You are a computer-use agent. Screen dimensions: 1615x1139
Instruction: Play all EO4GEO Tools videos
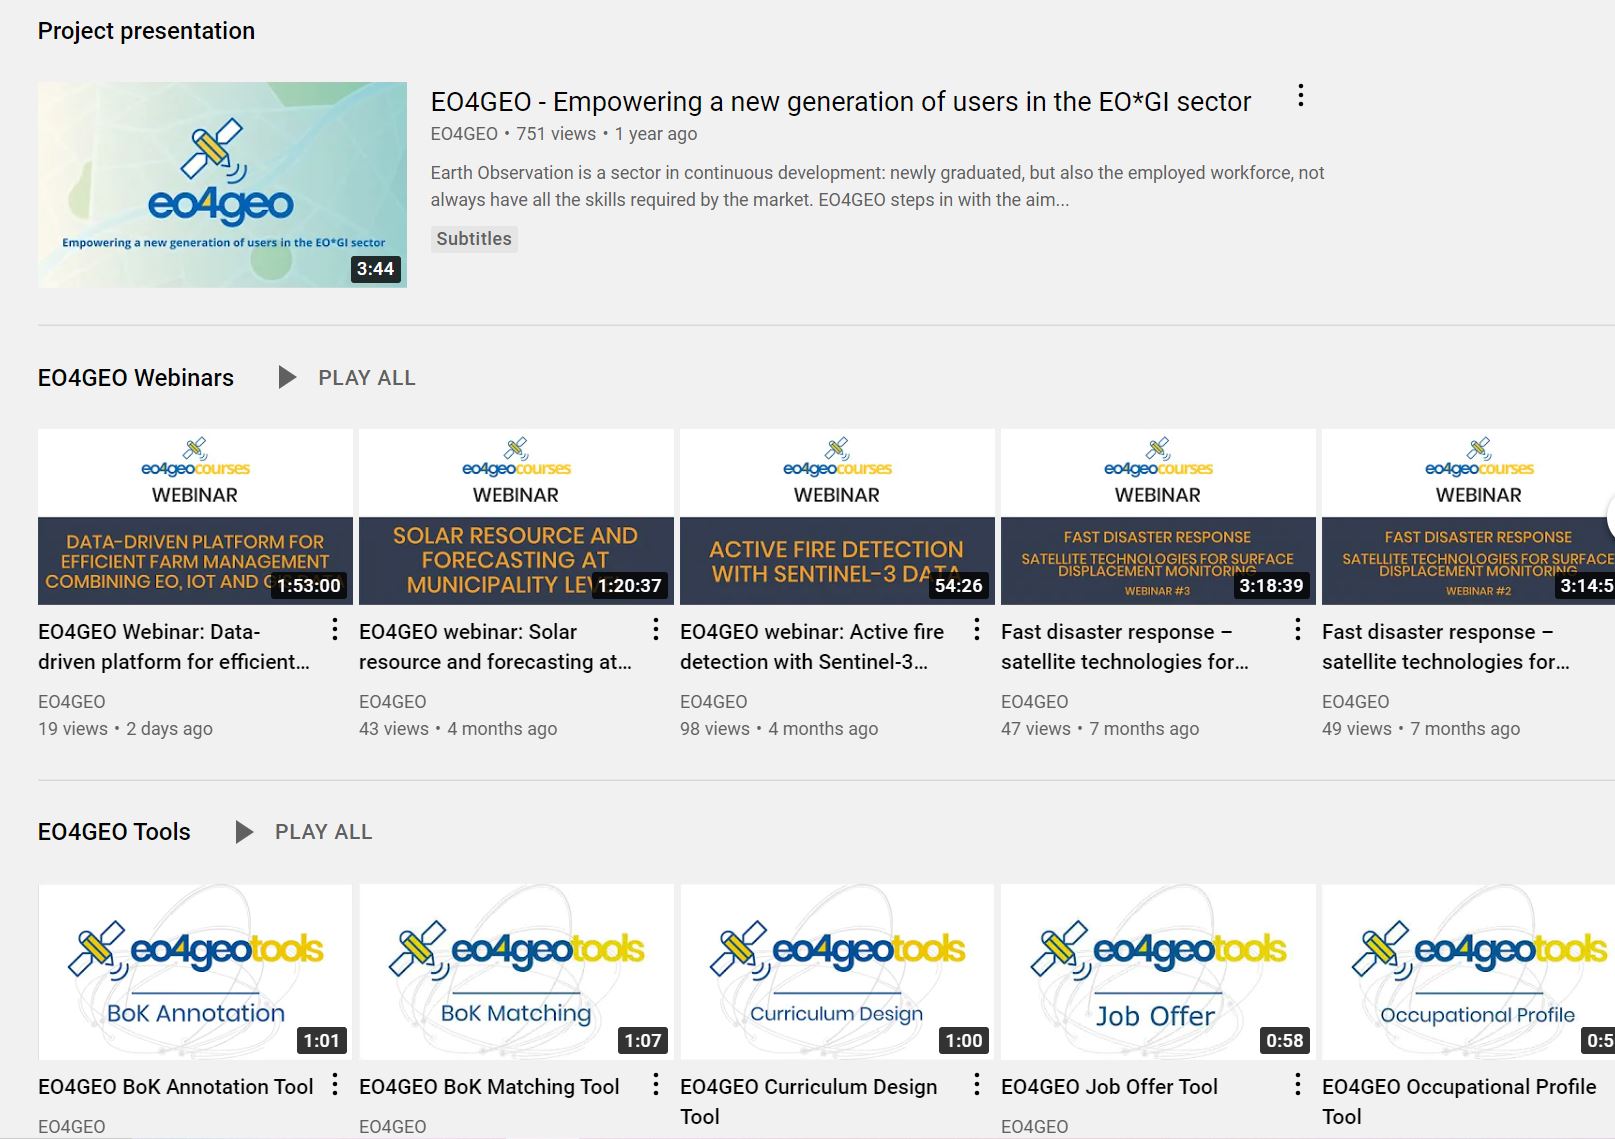coord(323,832)
